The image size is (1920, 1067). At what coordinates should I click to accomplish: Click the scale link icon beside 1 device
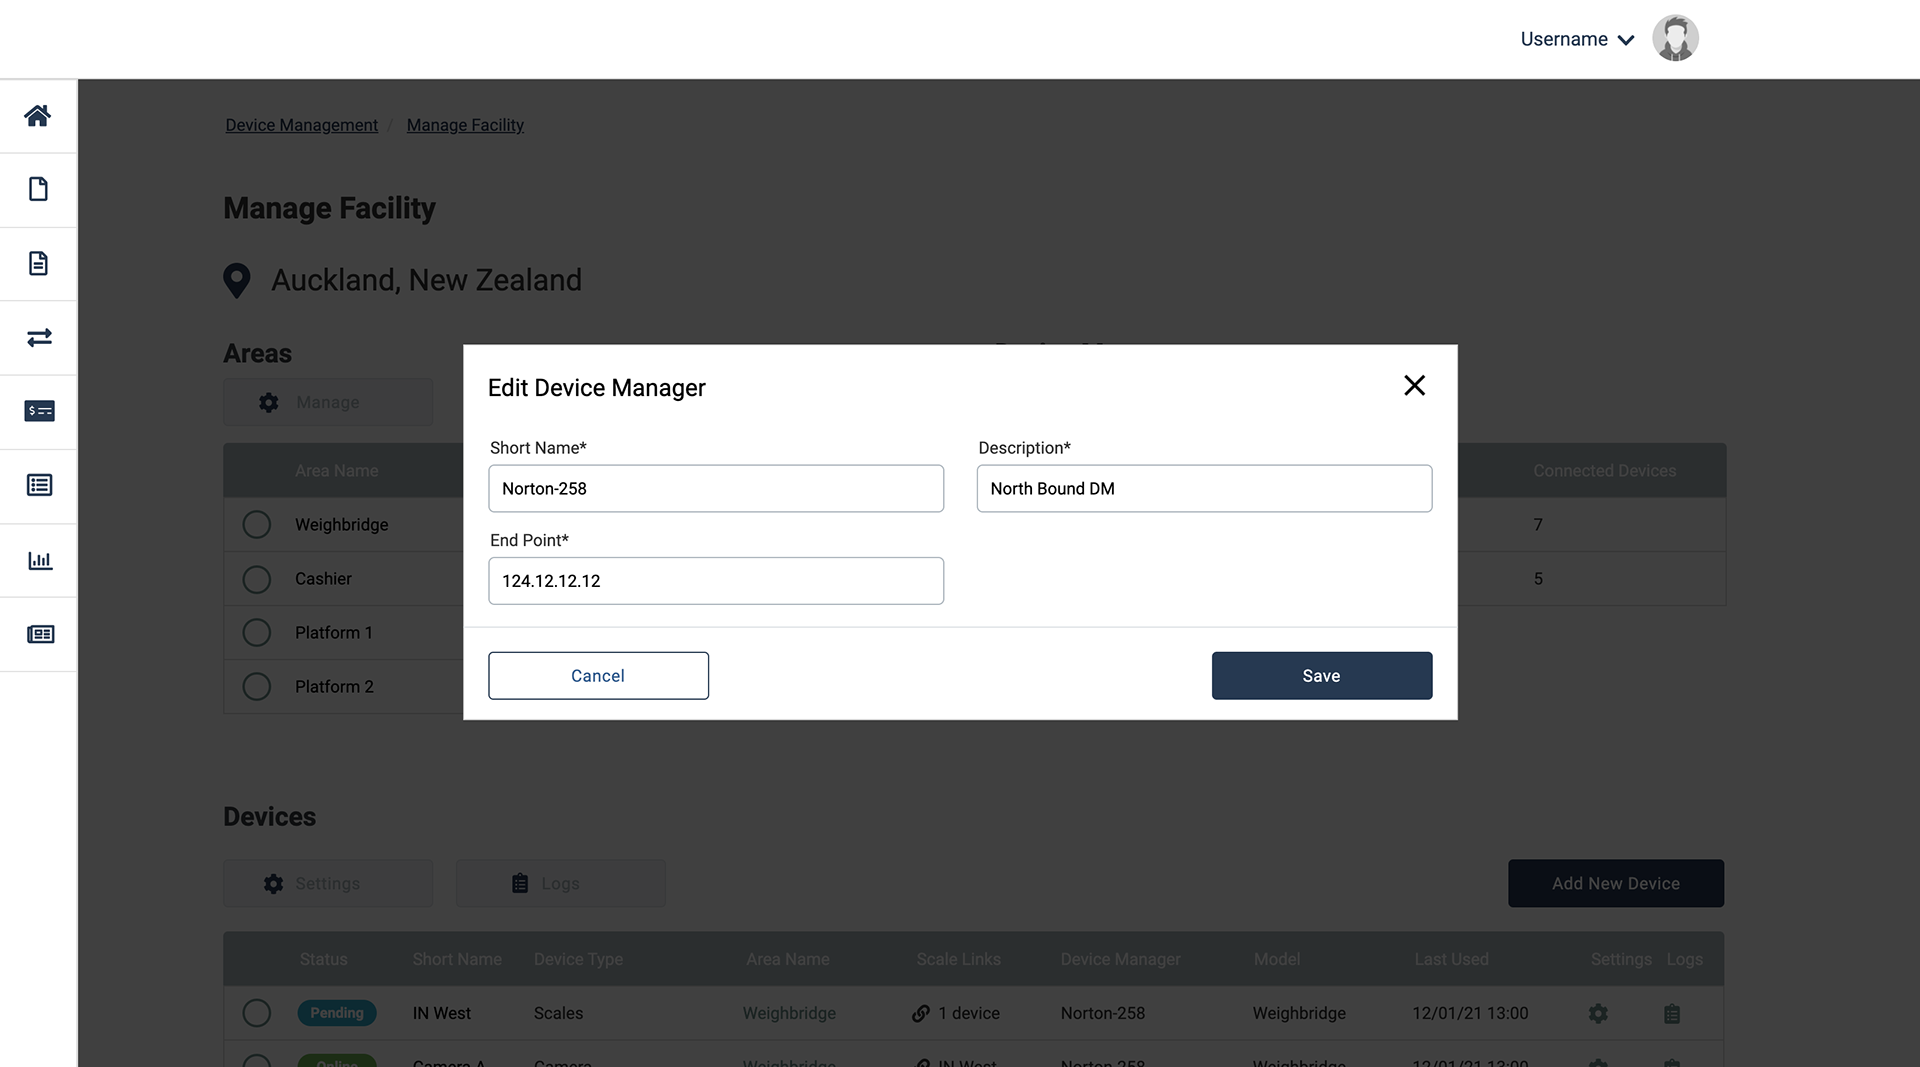tap(921, 1013)
